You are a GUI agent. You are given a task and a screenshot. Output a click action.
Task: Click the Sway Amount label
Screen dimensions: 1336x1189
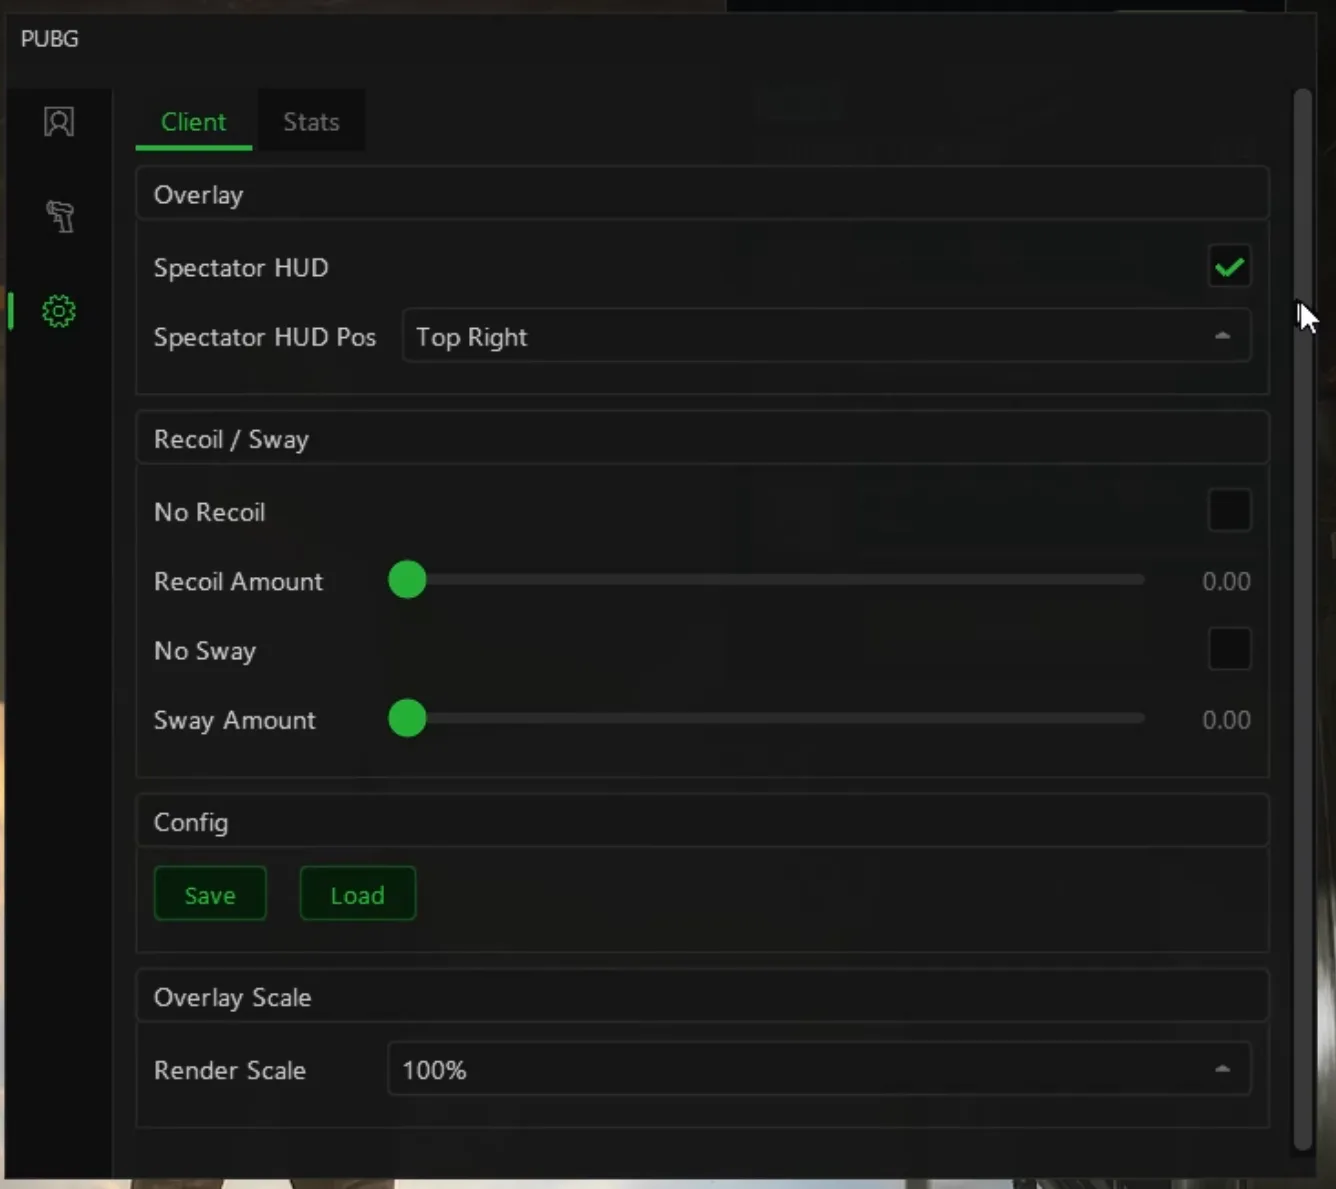[235, 720]
